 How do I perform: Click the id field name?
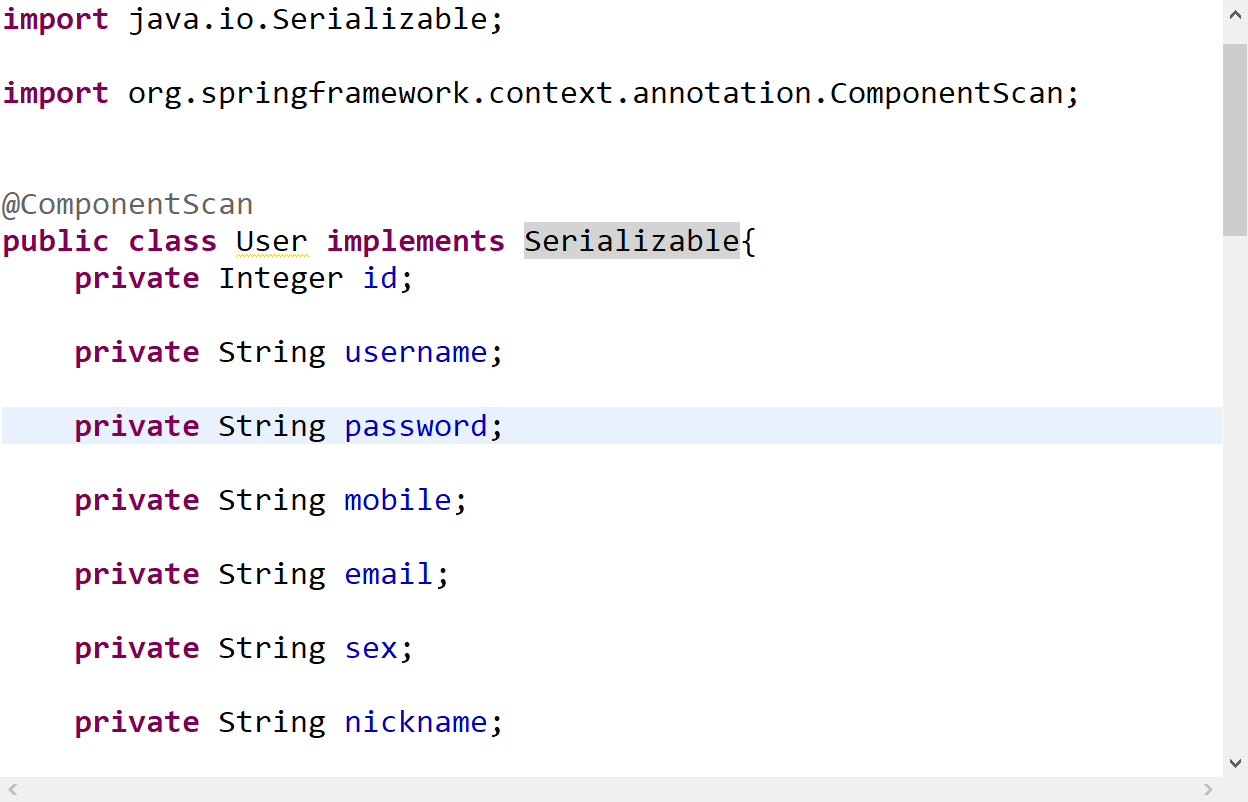(380, 278)
